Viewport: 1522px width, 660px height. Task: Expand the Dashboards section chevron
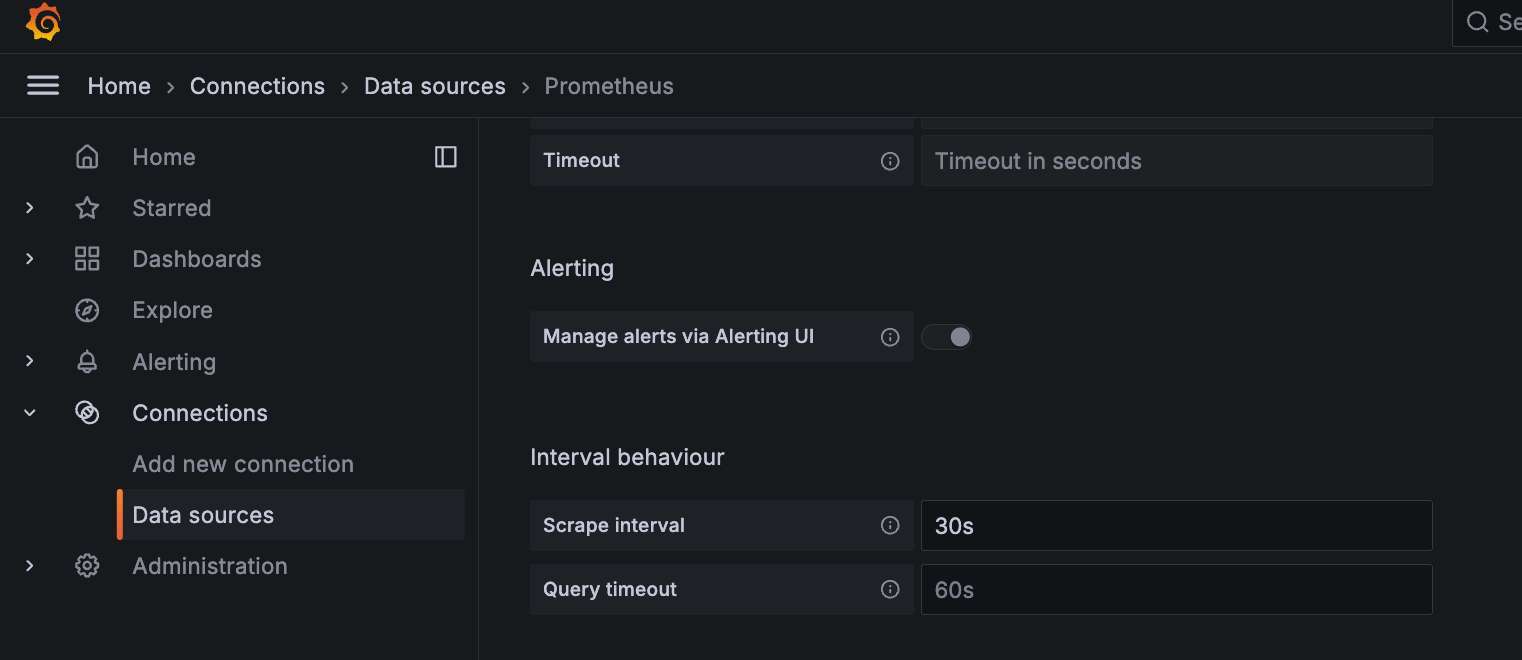click(30, 259)
